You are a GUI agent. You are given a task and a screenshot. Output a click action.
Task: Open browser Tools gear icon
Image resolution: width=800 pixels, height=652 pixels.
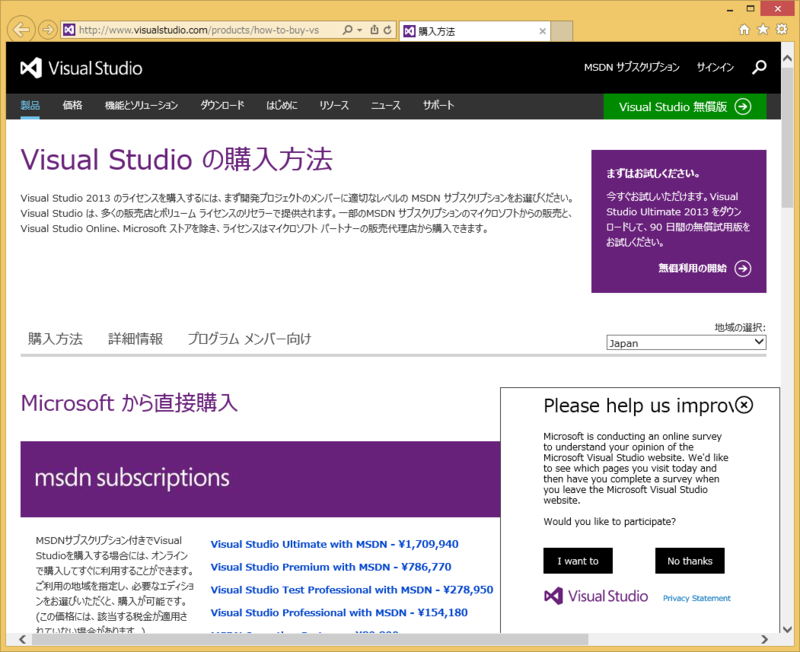[782, 29]
